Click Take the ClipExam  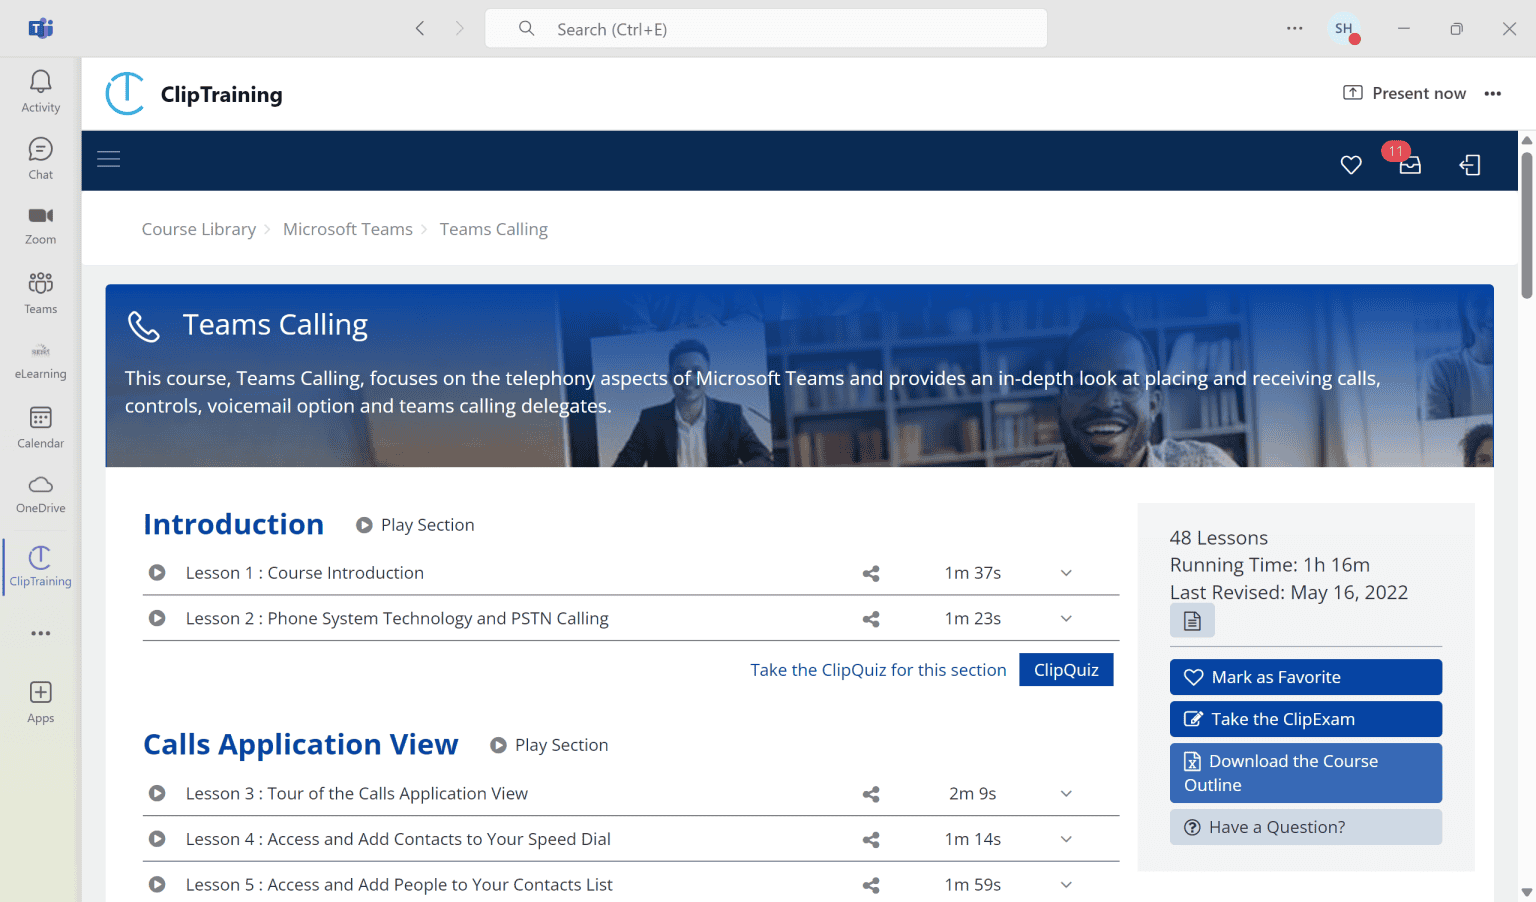pos(1305,719)
